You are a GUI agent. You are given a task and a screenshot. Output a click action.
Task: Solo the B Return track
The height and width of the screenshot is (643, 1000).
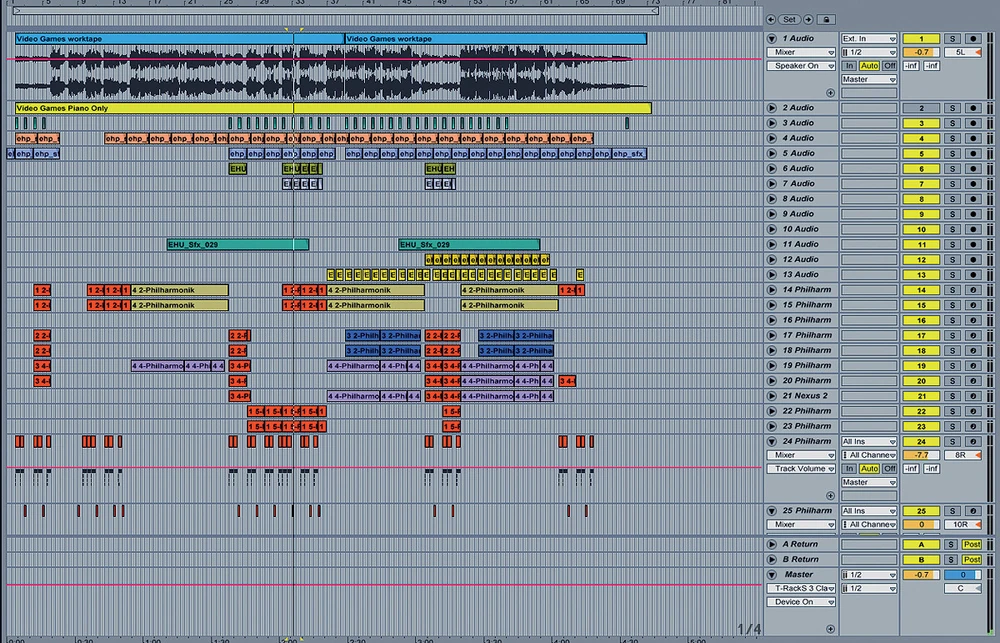(x=951, y=559)
